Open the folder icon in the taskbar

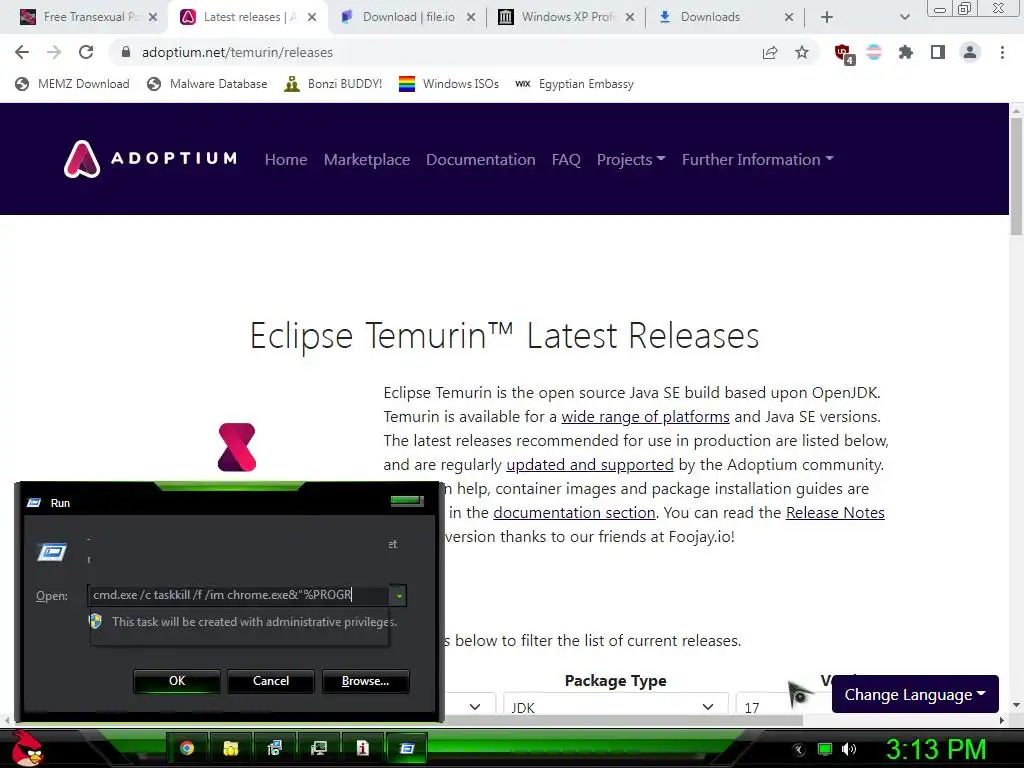coord(231,748)
